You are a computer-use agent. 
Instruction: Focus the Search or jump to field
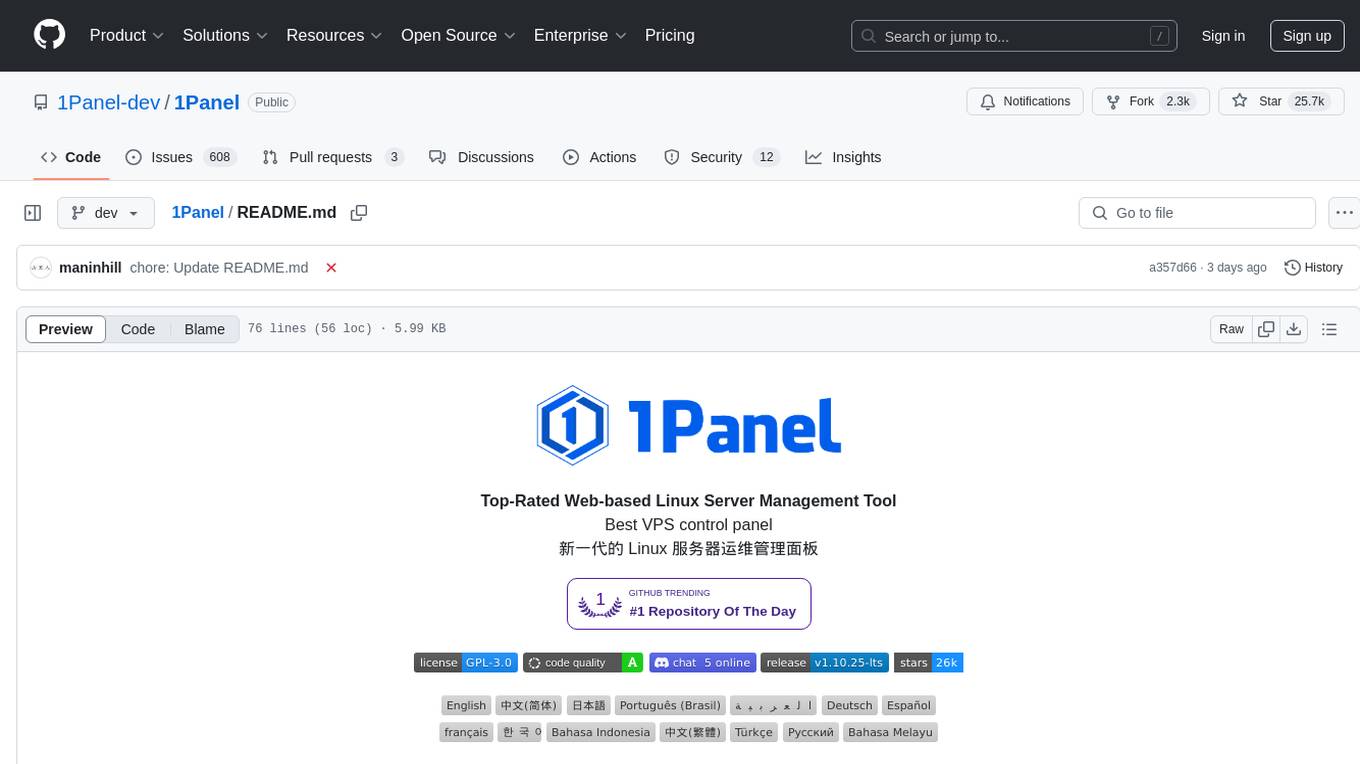tap(1014, 36)
